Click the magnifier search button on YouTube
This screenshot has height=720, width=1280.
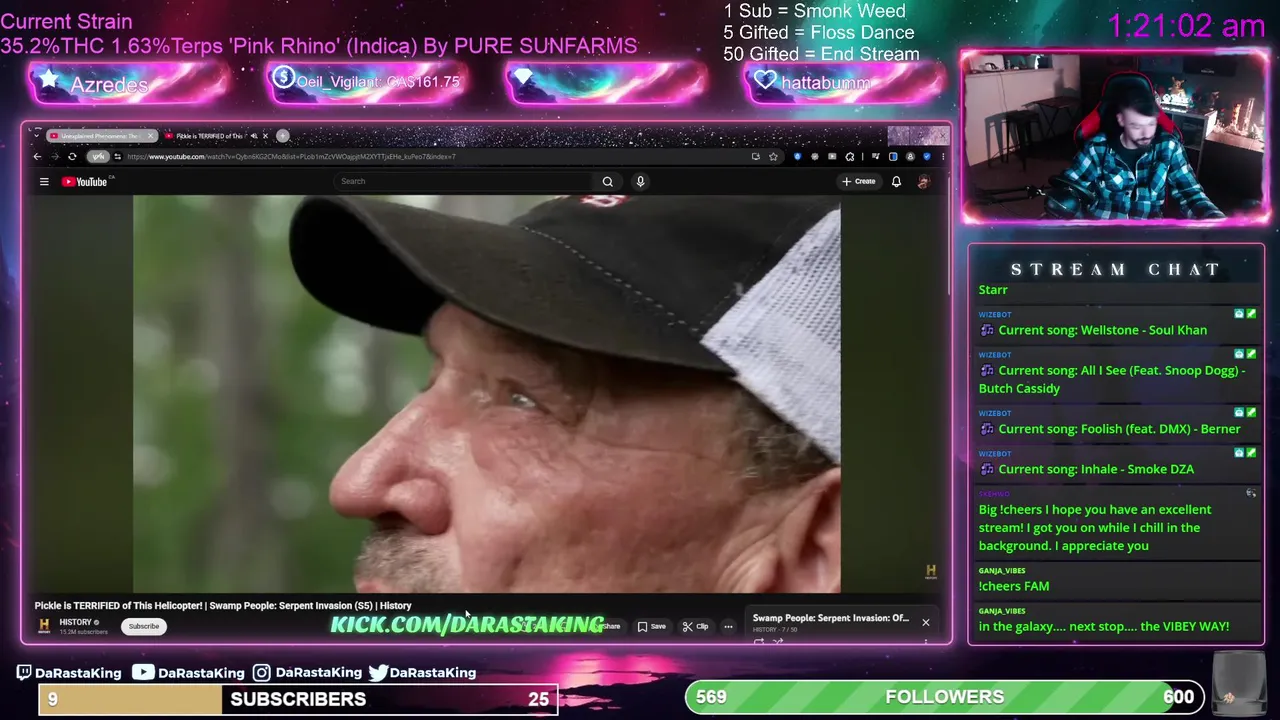tap(607, 181)
